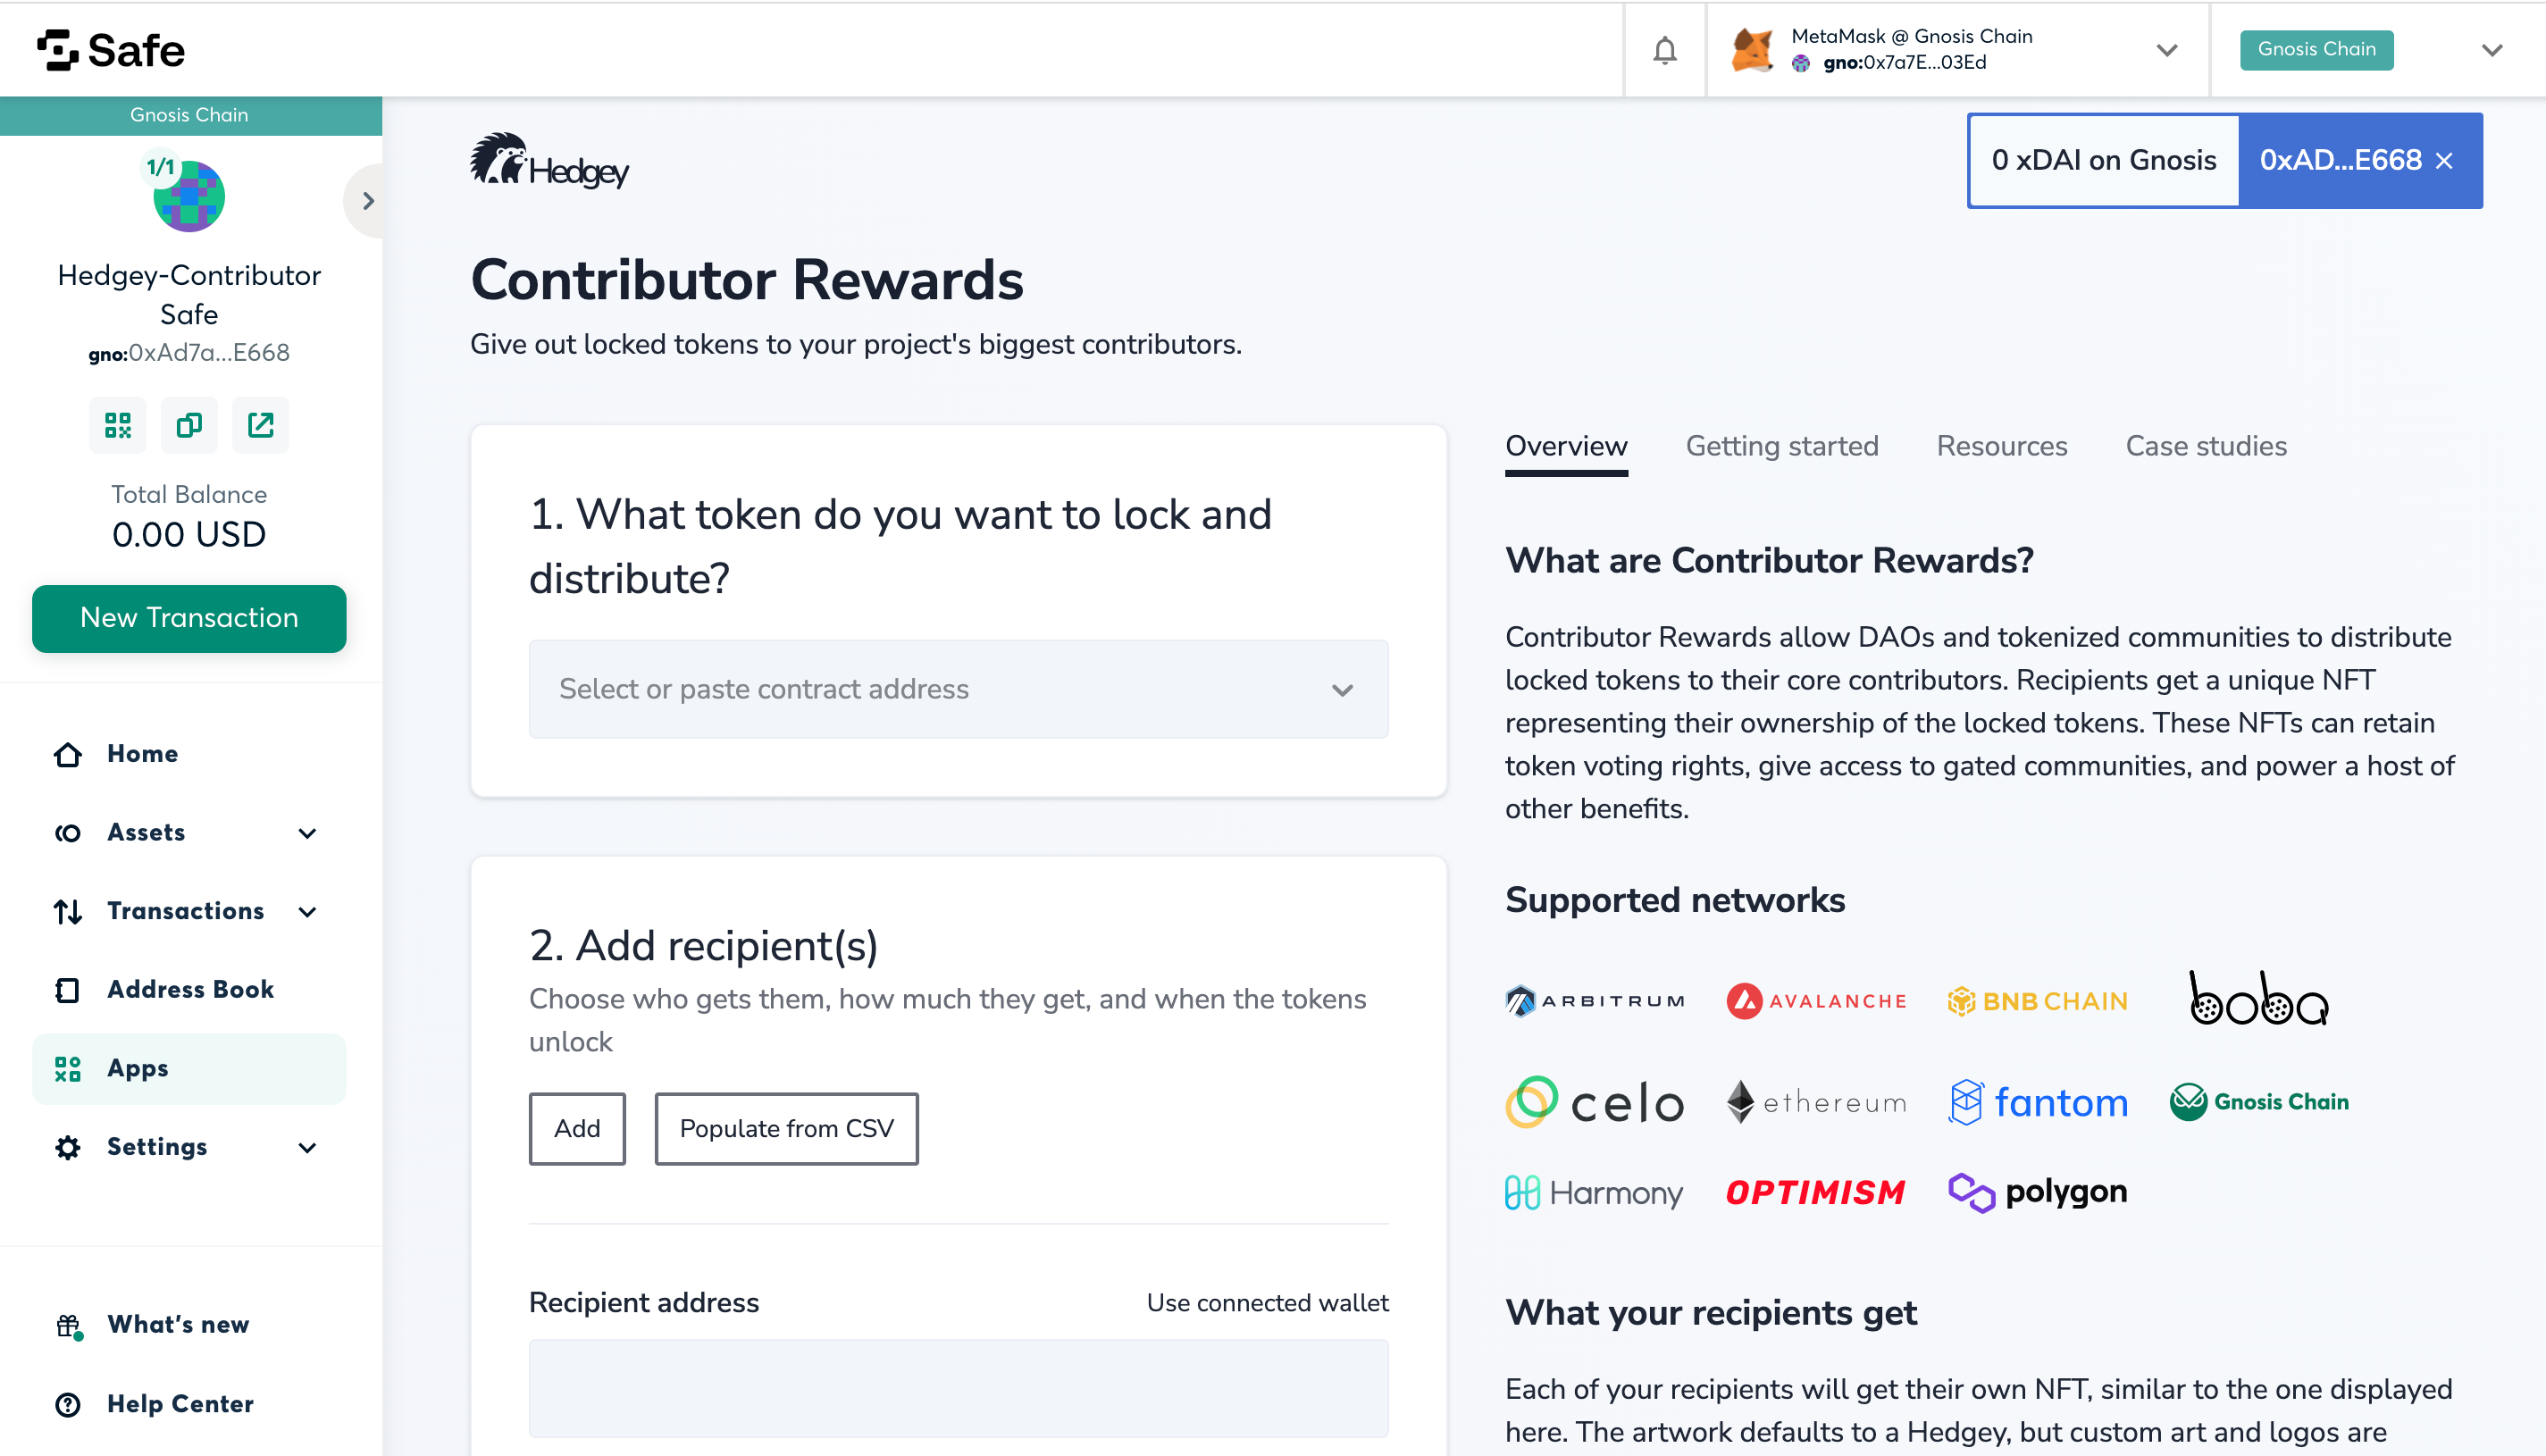Disconnect wallet via X on 0xAD...E668
The image size is (2546, 1456).
coord(2443,161)
